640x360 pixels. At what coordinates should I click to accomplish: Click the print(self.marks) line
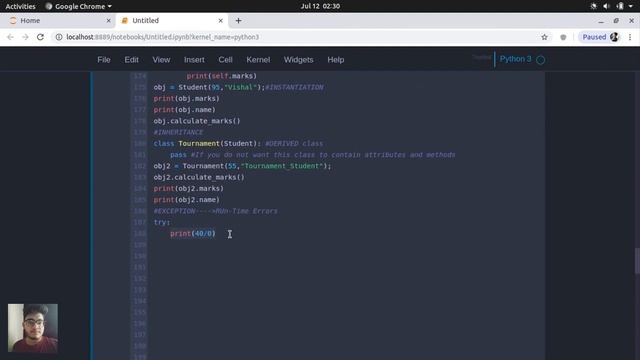coord(222,76)
